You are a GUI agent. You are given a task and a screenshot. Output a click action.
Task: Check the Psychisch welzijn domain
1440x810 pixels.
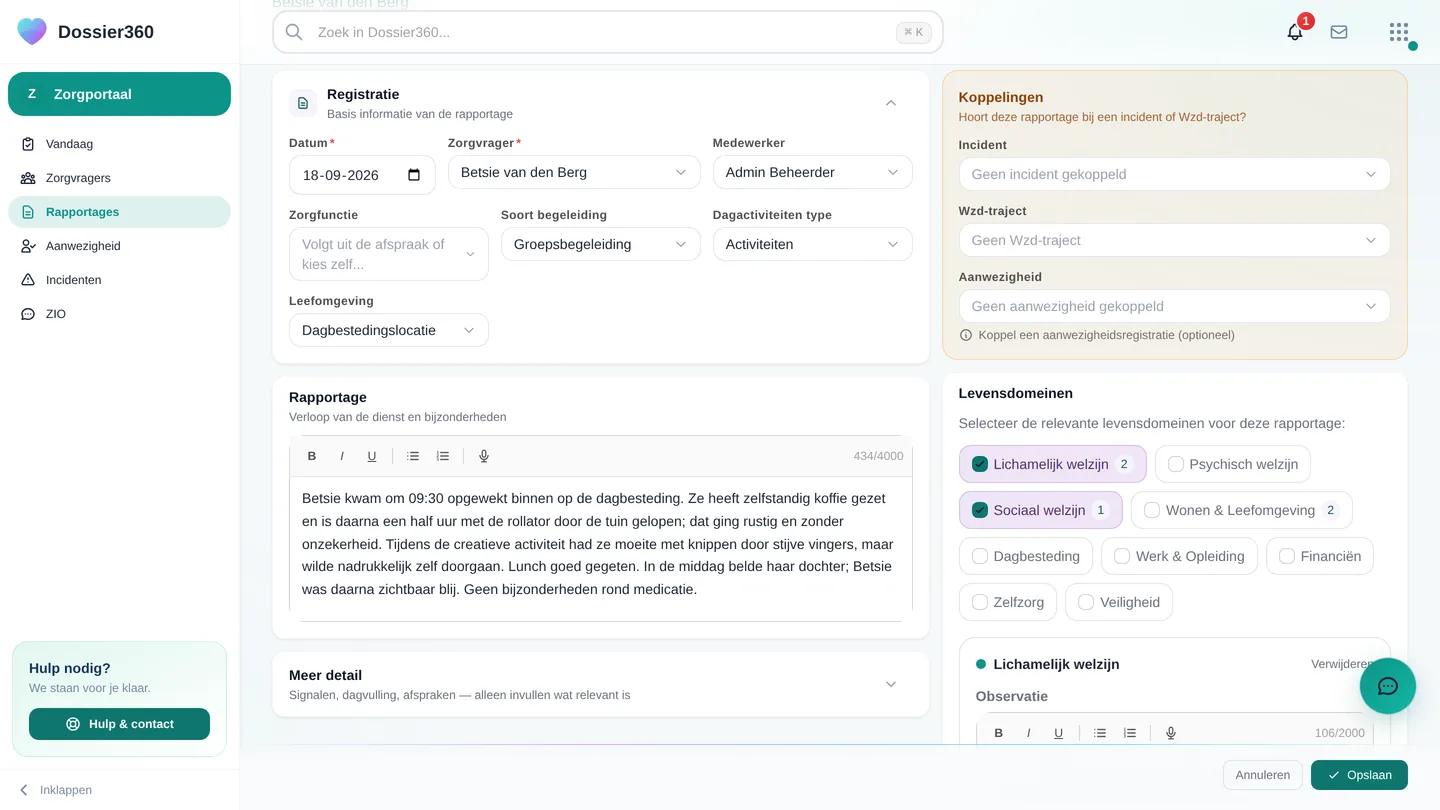pyautogui.click(x=1176, y=464)
